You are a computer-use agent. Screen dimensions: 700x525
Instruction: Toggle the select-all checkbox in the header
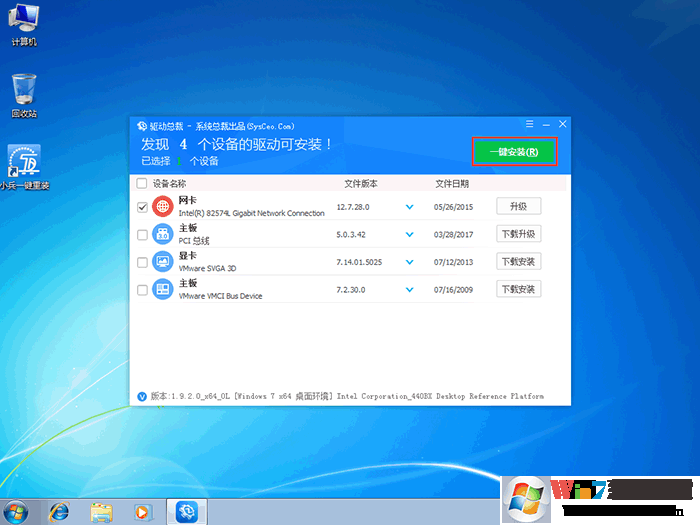point(141,184)
